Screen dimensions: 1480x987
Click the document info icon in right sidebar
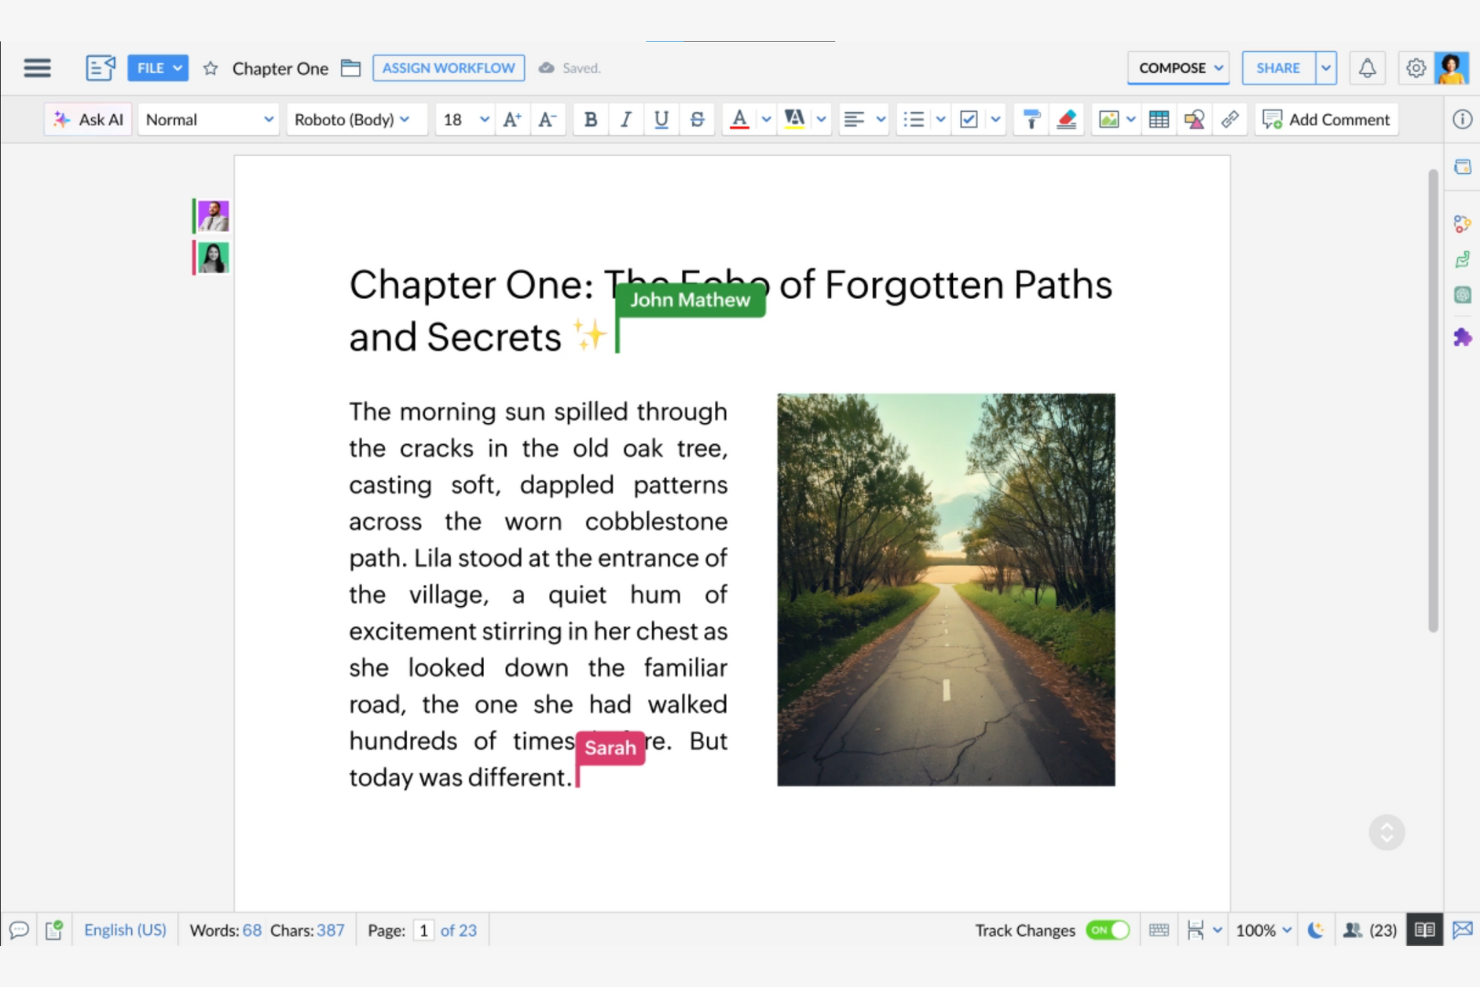(1461, 119)
